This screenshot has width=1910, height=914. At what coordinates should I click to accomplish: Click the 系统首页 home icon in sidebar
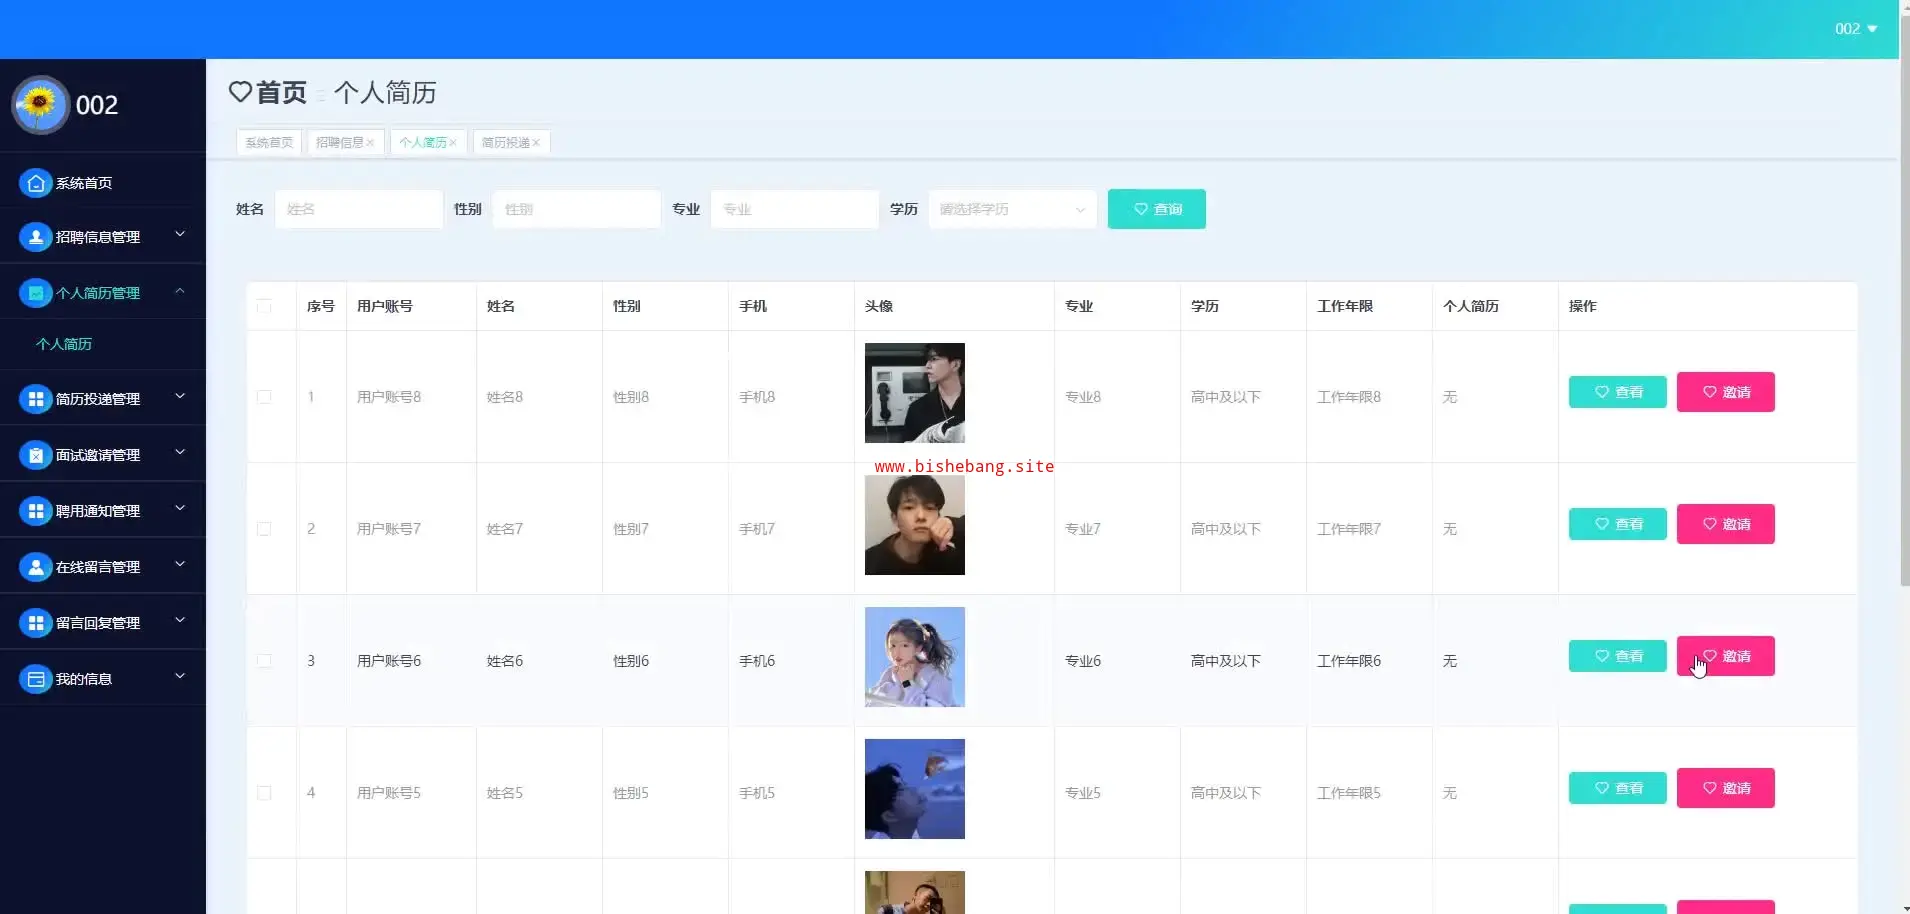(x=36, y=183)
